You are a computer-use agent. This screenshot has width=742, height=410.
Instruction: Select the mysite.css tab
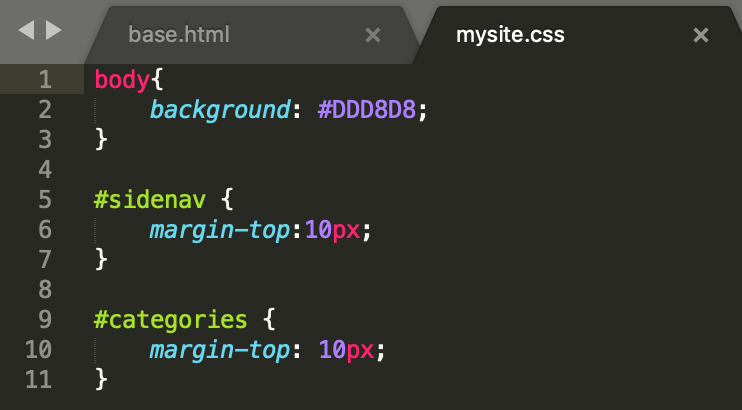510,35
